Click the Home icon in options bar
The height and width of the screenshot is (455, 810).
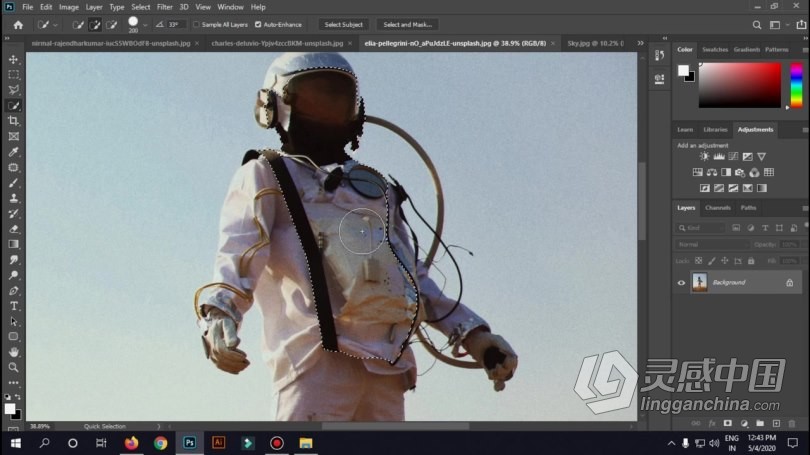(x=18, y=25)
